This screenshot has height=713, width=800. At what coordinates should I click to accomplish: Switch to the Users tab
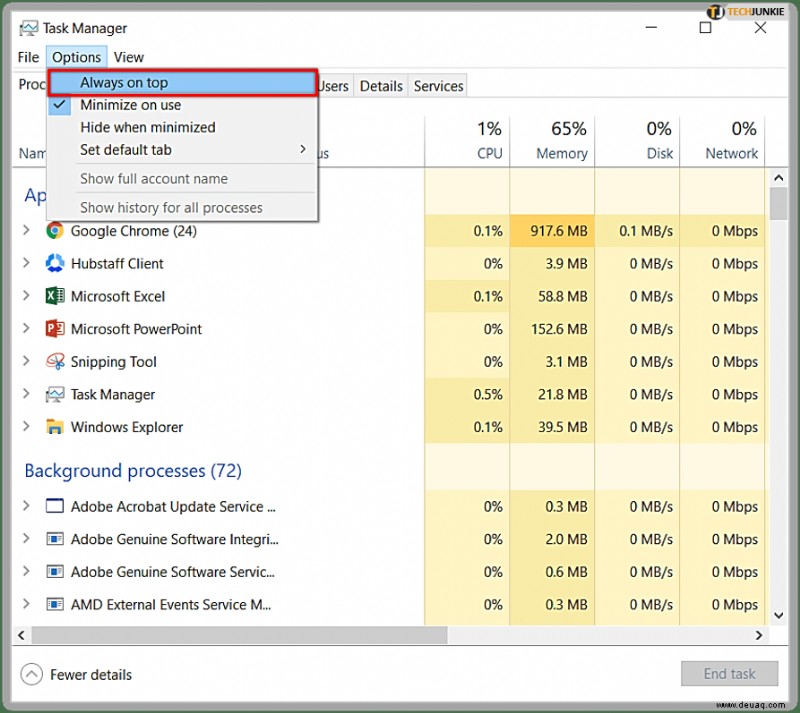tap(333, 86)
